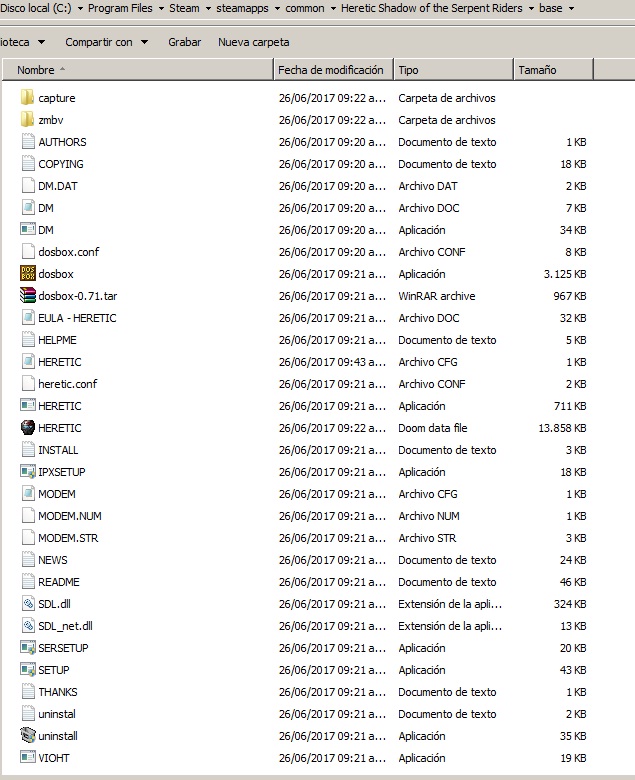635x780 pixels.
Task: Select the uninstal text document name
Action: [x=57, y=713]
